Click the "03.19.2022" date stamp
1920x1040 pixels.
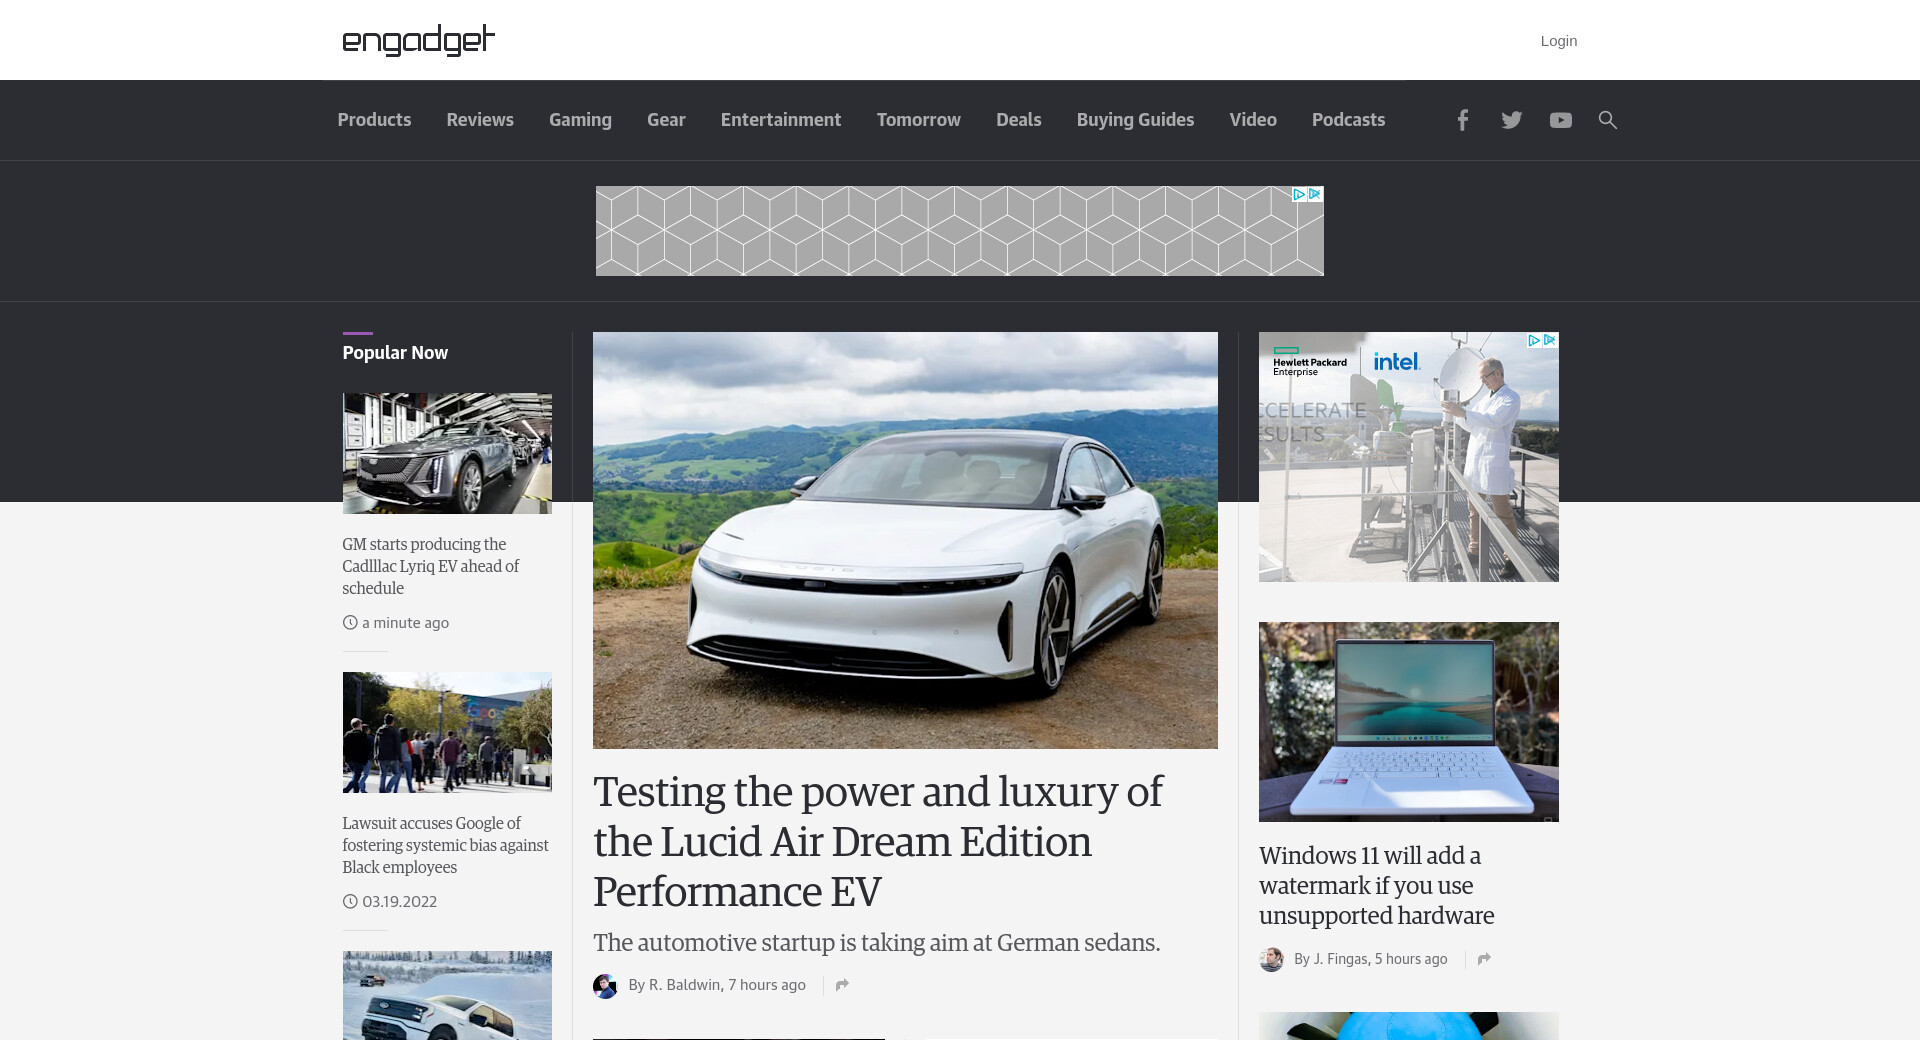click(x=399, y=902)
